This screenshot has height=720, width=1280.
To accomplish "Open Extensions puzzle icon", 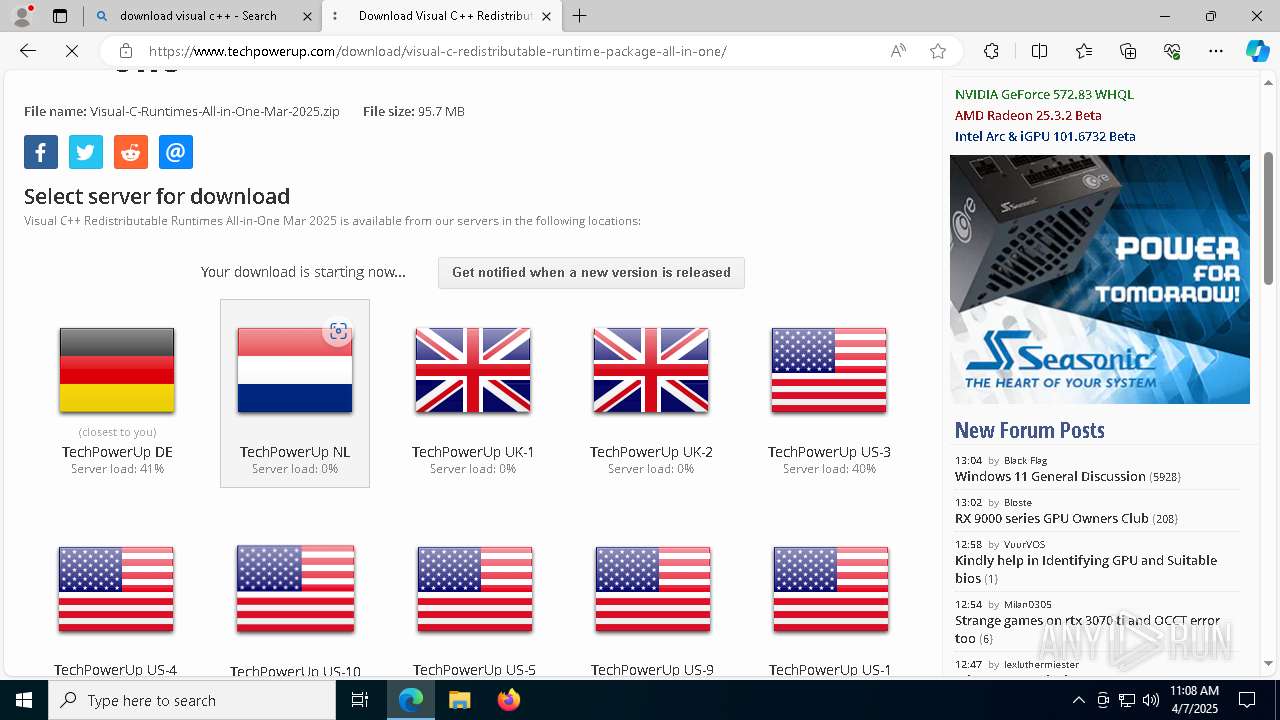I will point(991,51).
